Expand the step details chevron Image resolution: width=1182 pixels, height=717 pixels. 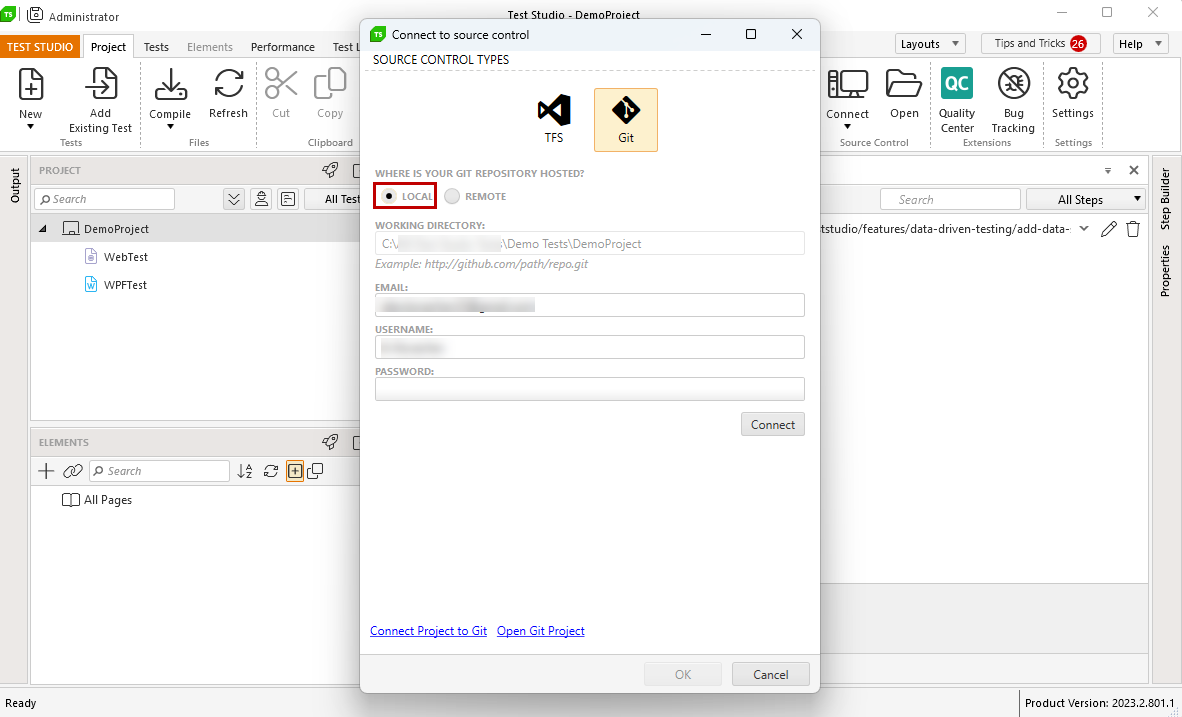pyautogui.click(x=1084, y=228)
